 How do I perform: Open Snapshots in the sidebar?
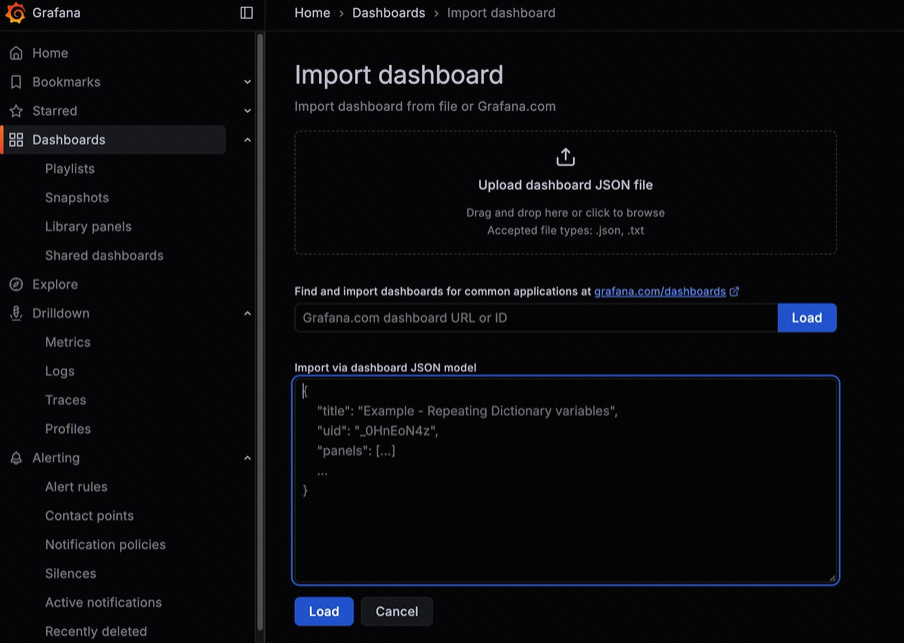[77, 197]
